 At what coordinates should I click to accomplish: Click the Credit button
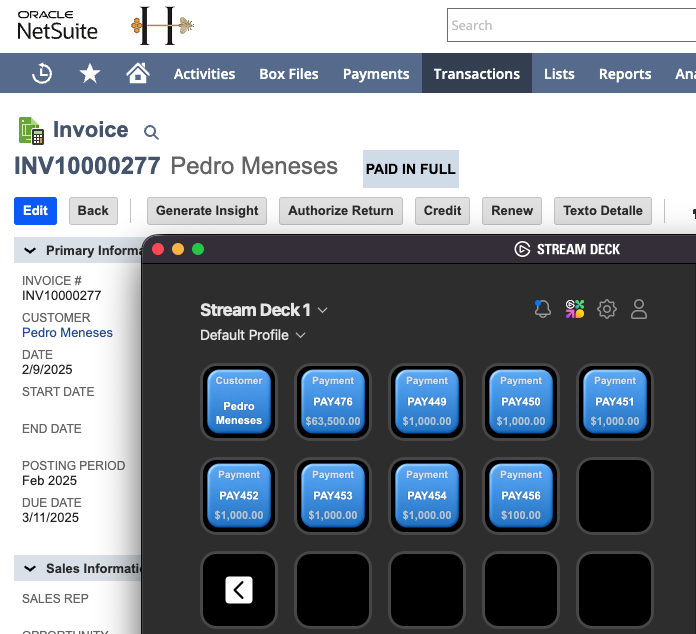click(443, 211)
